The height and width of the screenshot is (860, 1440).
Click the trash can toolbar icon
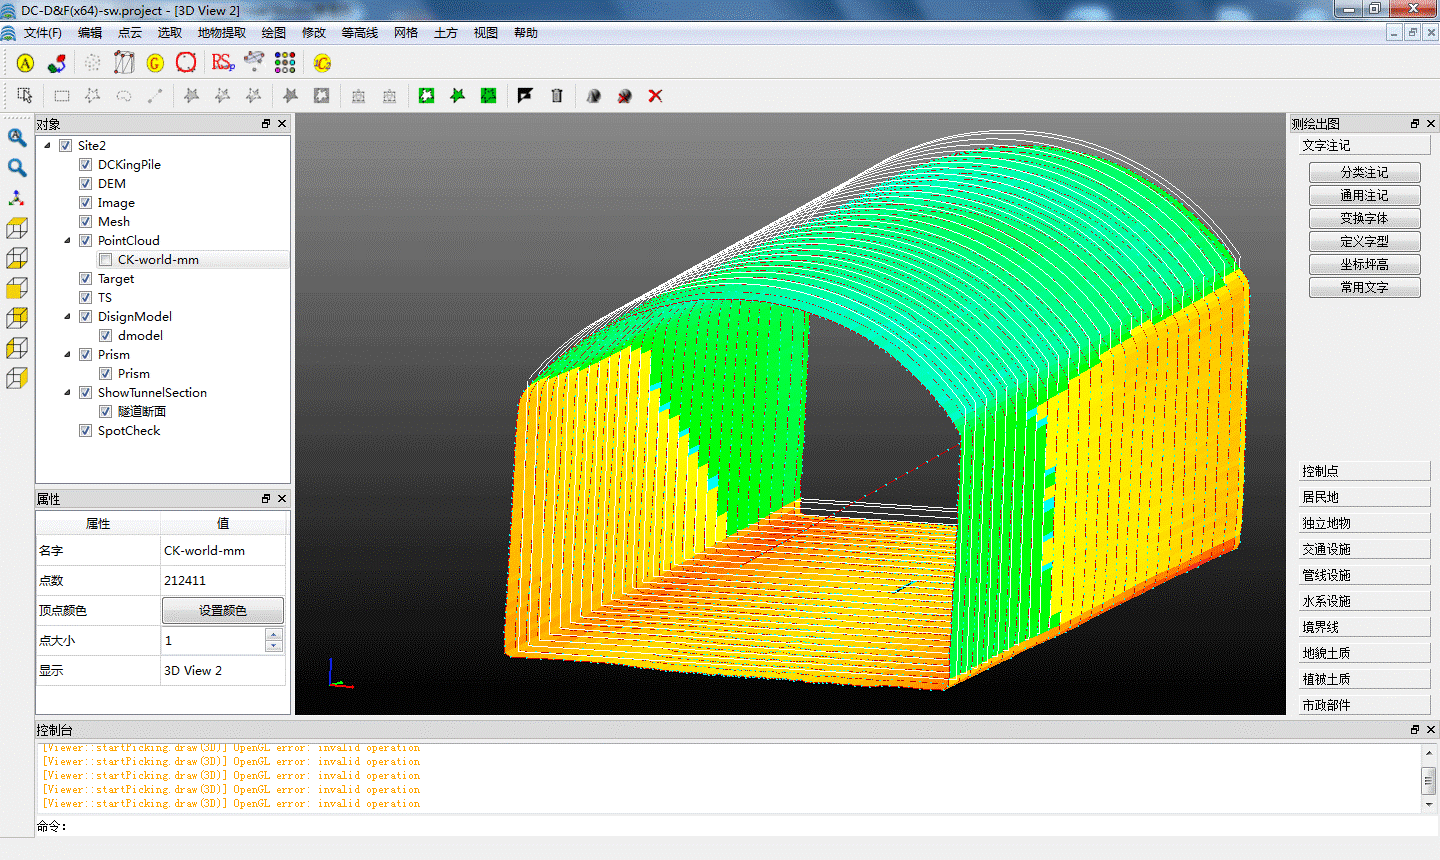click(557, 96)
